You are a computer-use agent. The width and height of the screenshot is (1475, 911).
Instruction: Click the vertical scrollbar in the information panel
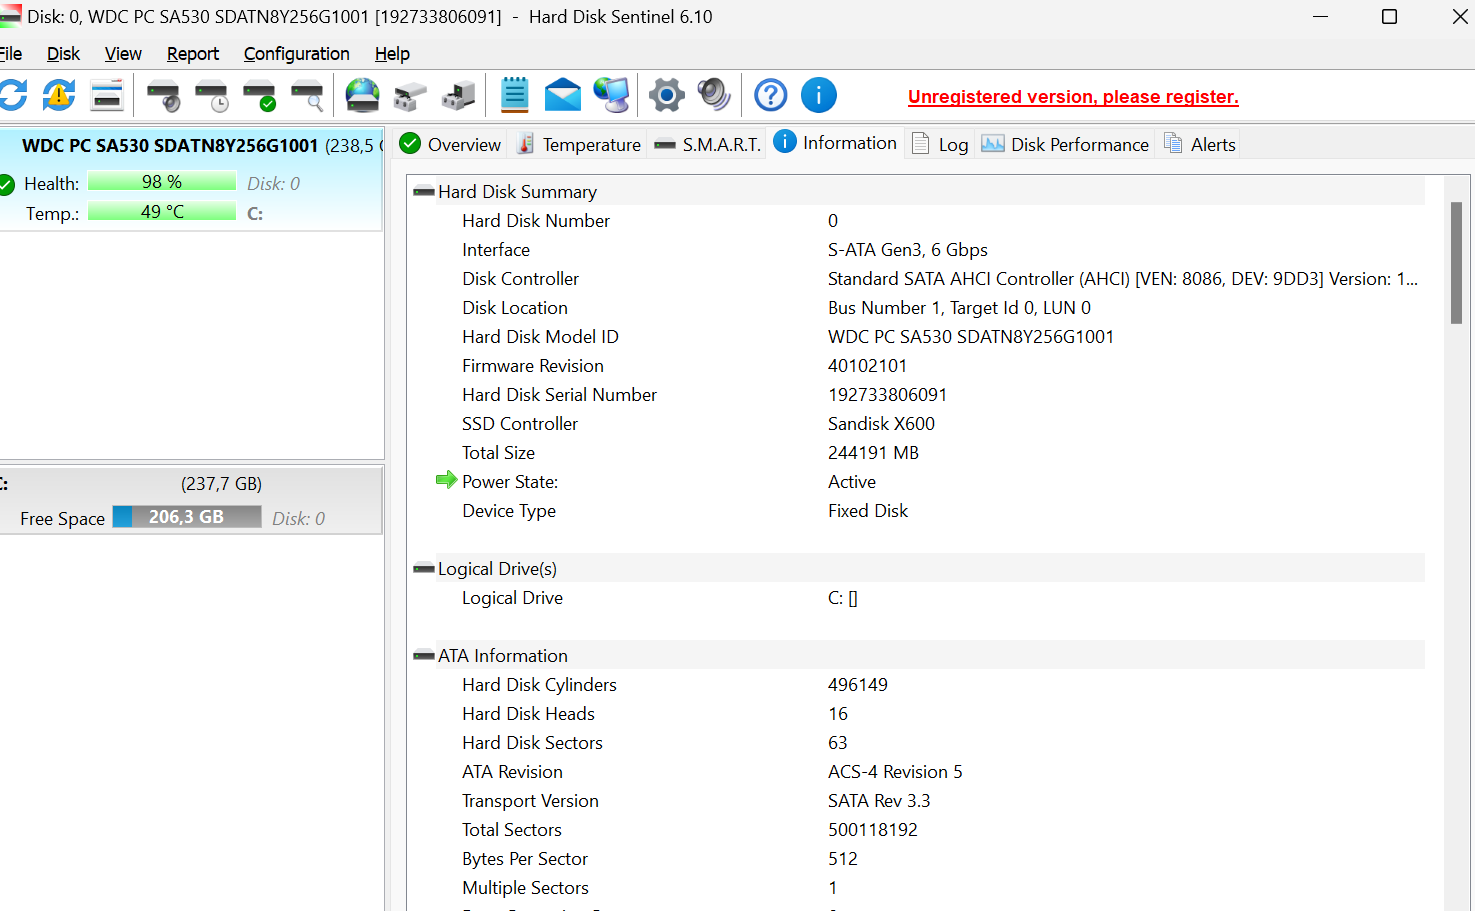pos(1456,263)
